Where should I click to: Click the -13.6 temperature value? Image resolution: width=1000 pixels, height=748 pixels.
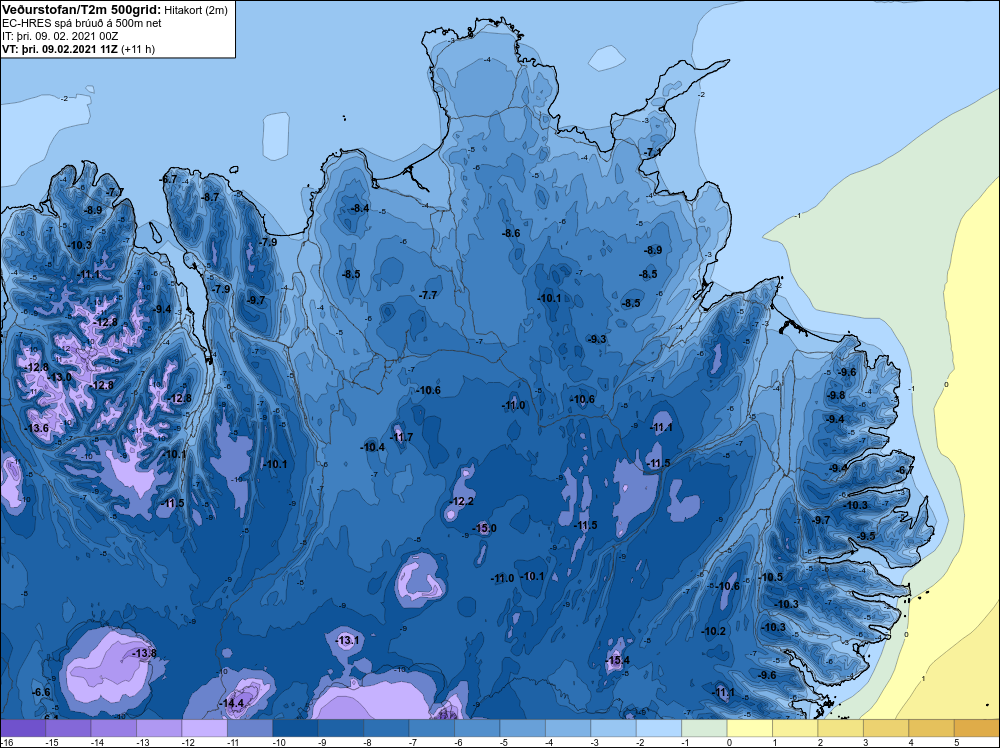[x=37, y=428]
